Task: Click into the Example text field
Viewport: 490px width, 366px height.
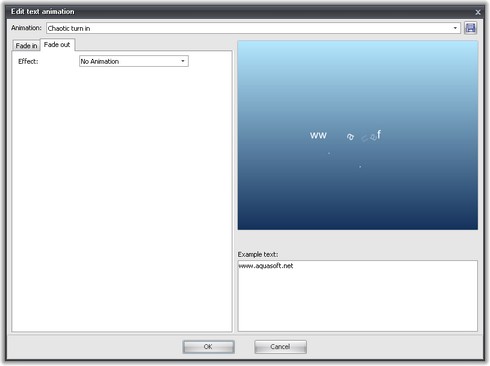Action: tap(358, 296)
